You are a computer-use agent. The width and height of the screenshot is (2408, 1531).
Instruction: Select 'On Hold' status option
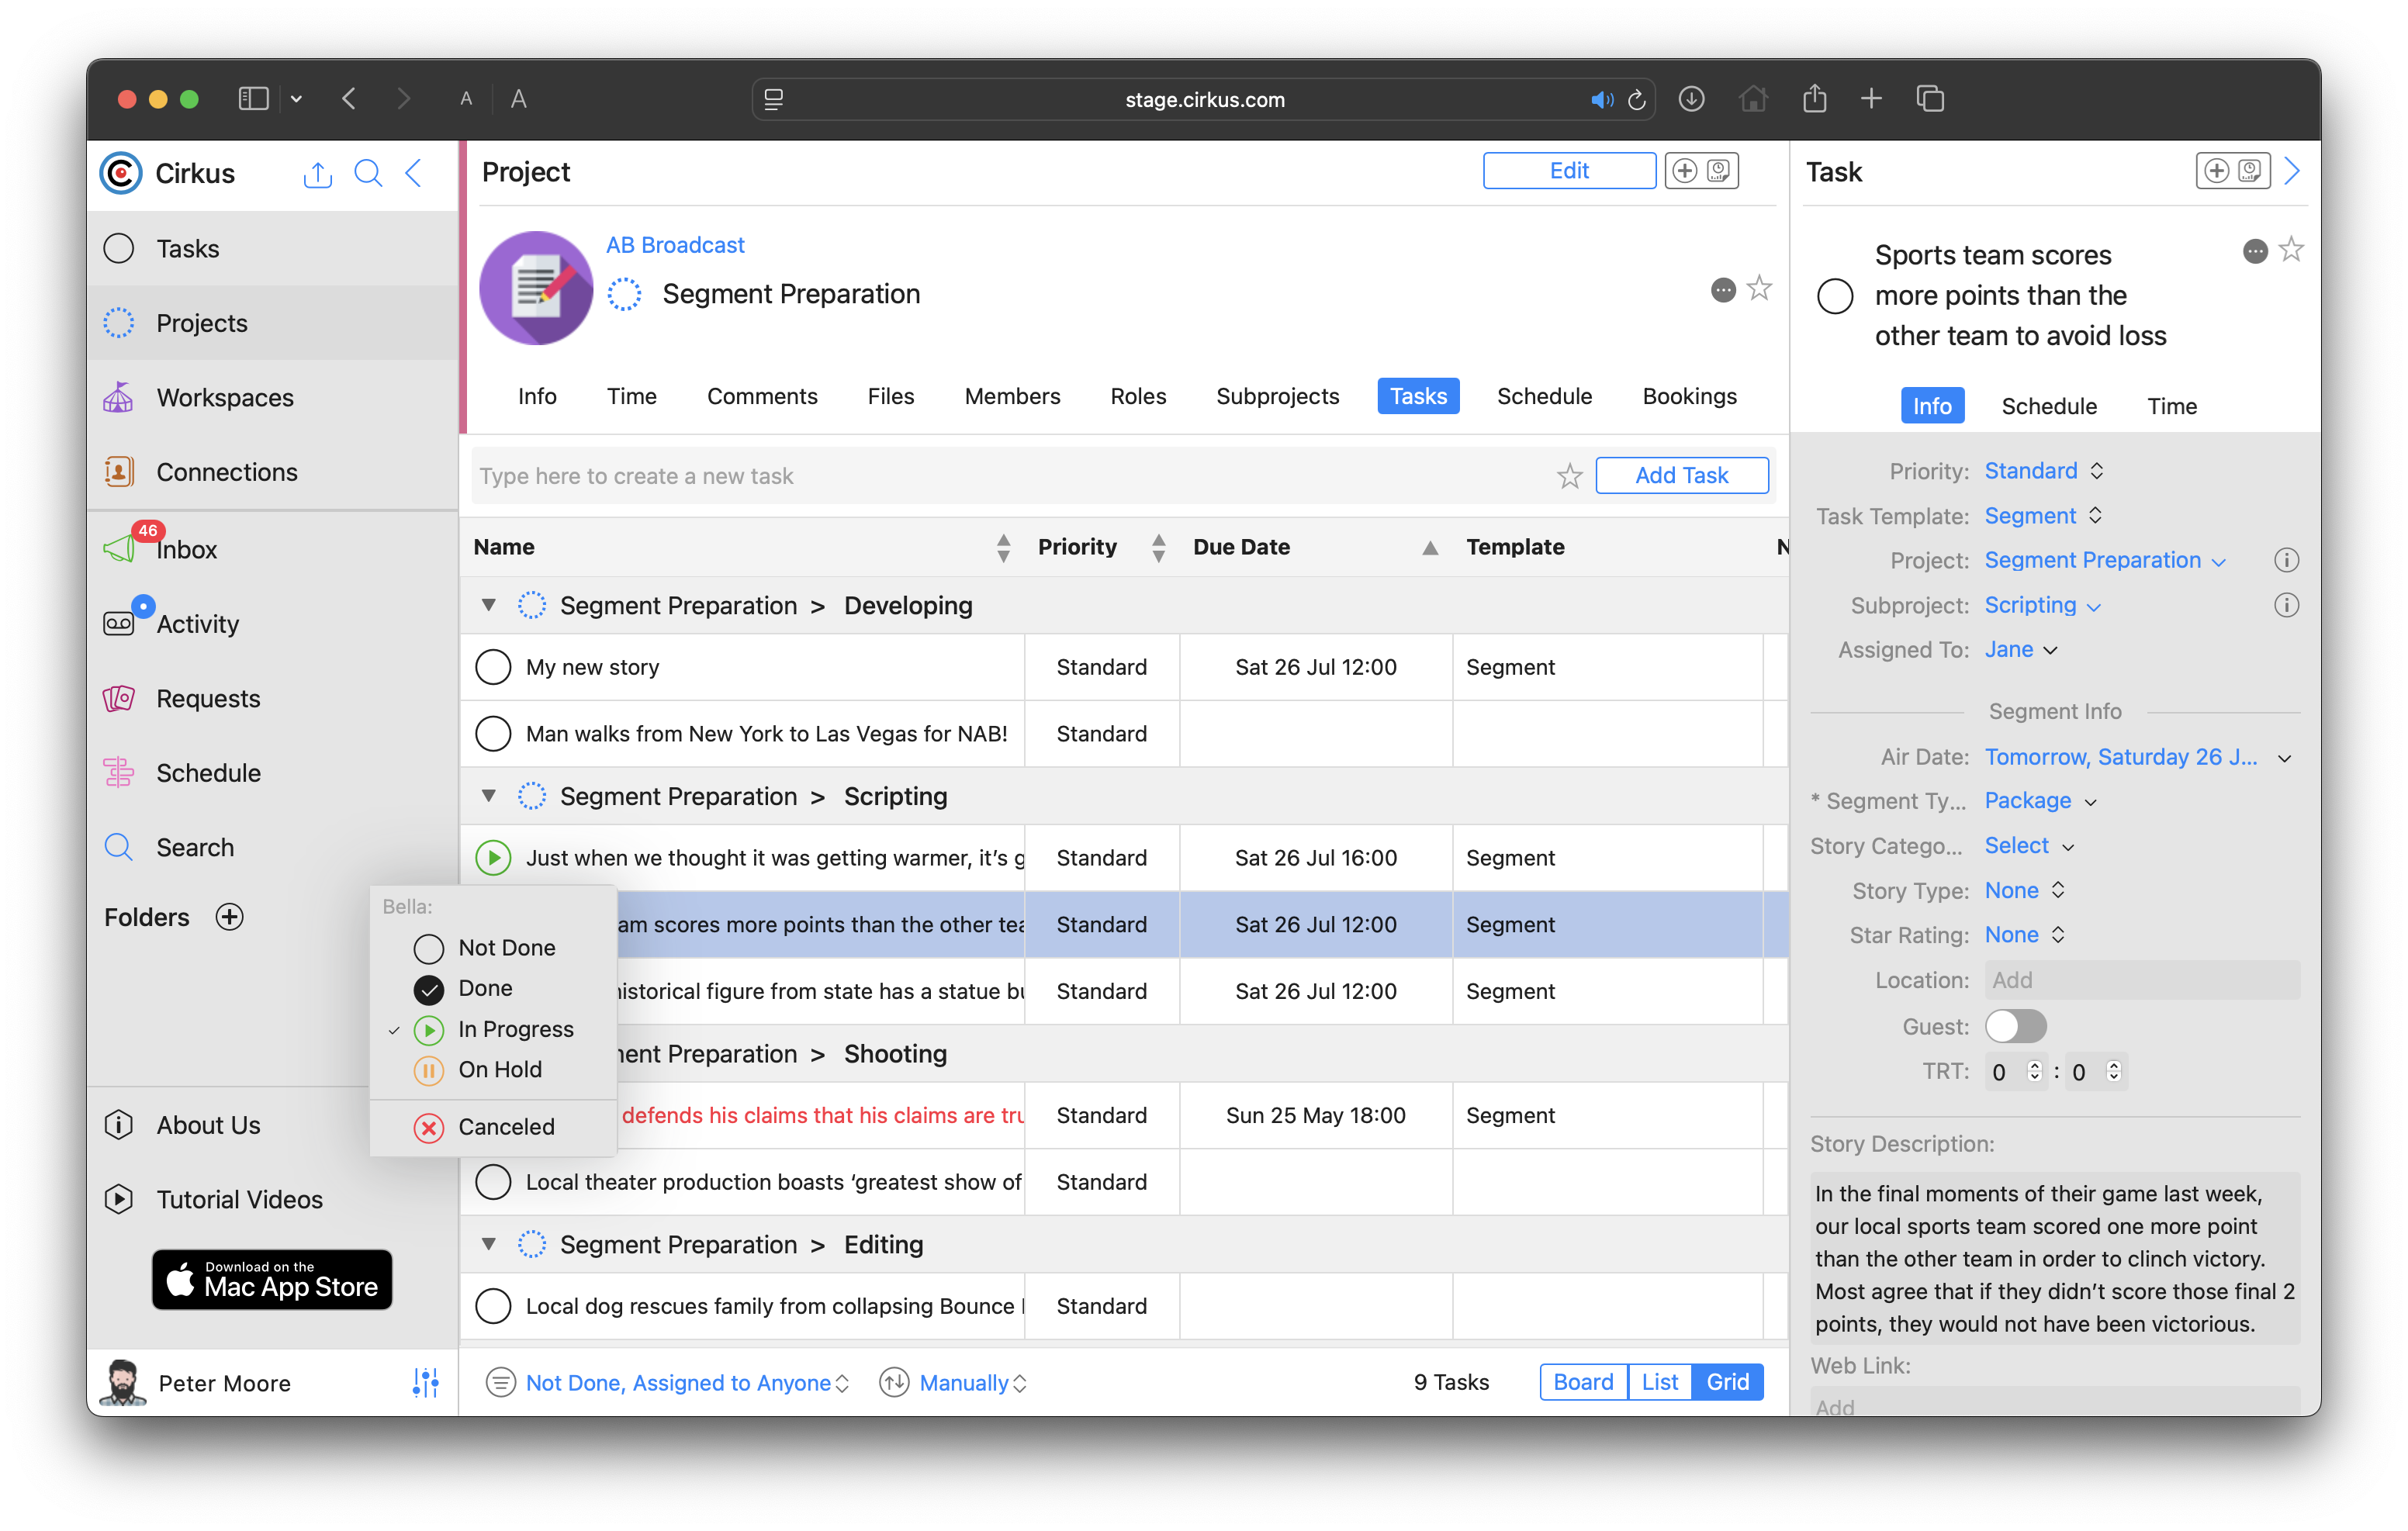click(x=499, y=1069)
